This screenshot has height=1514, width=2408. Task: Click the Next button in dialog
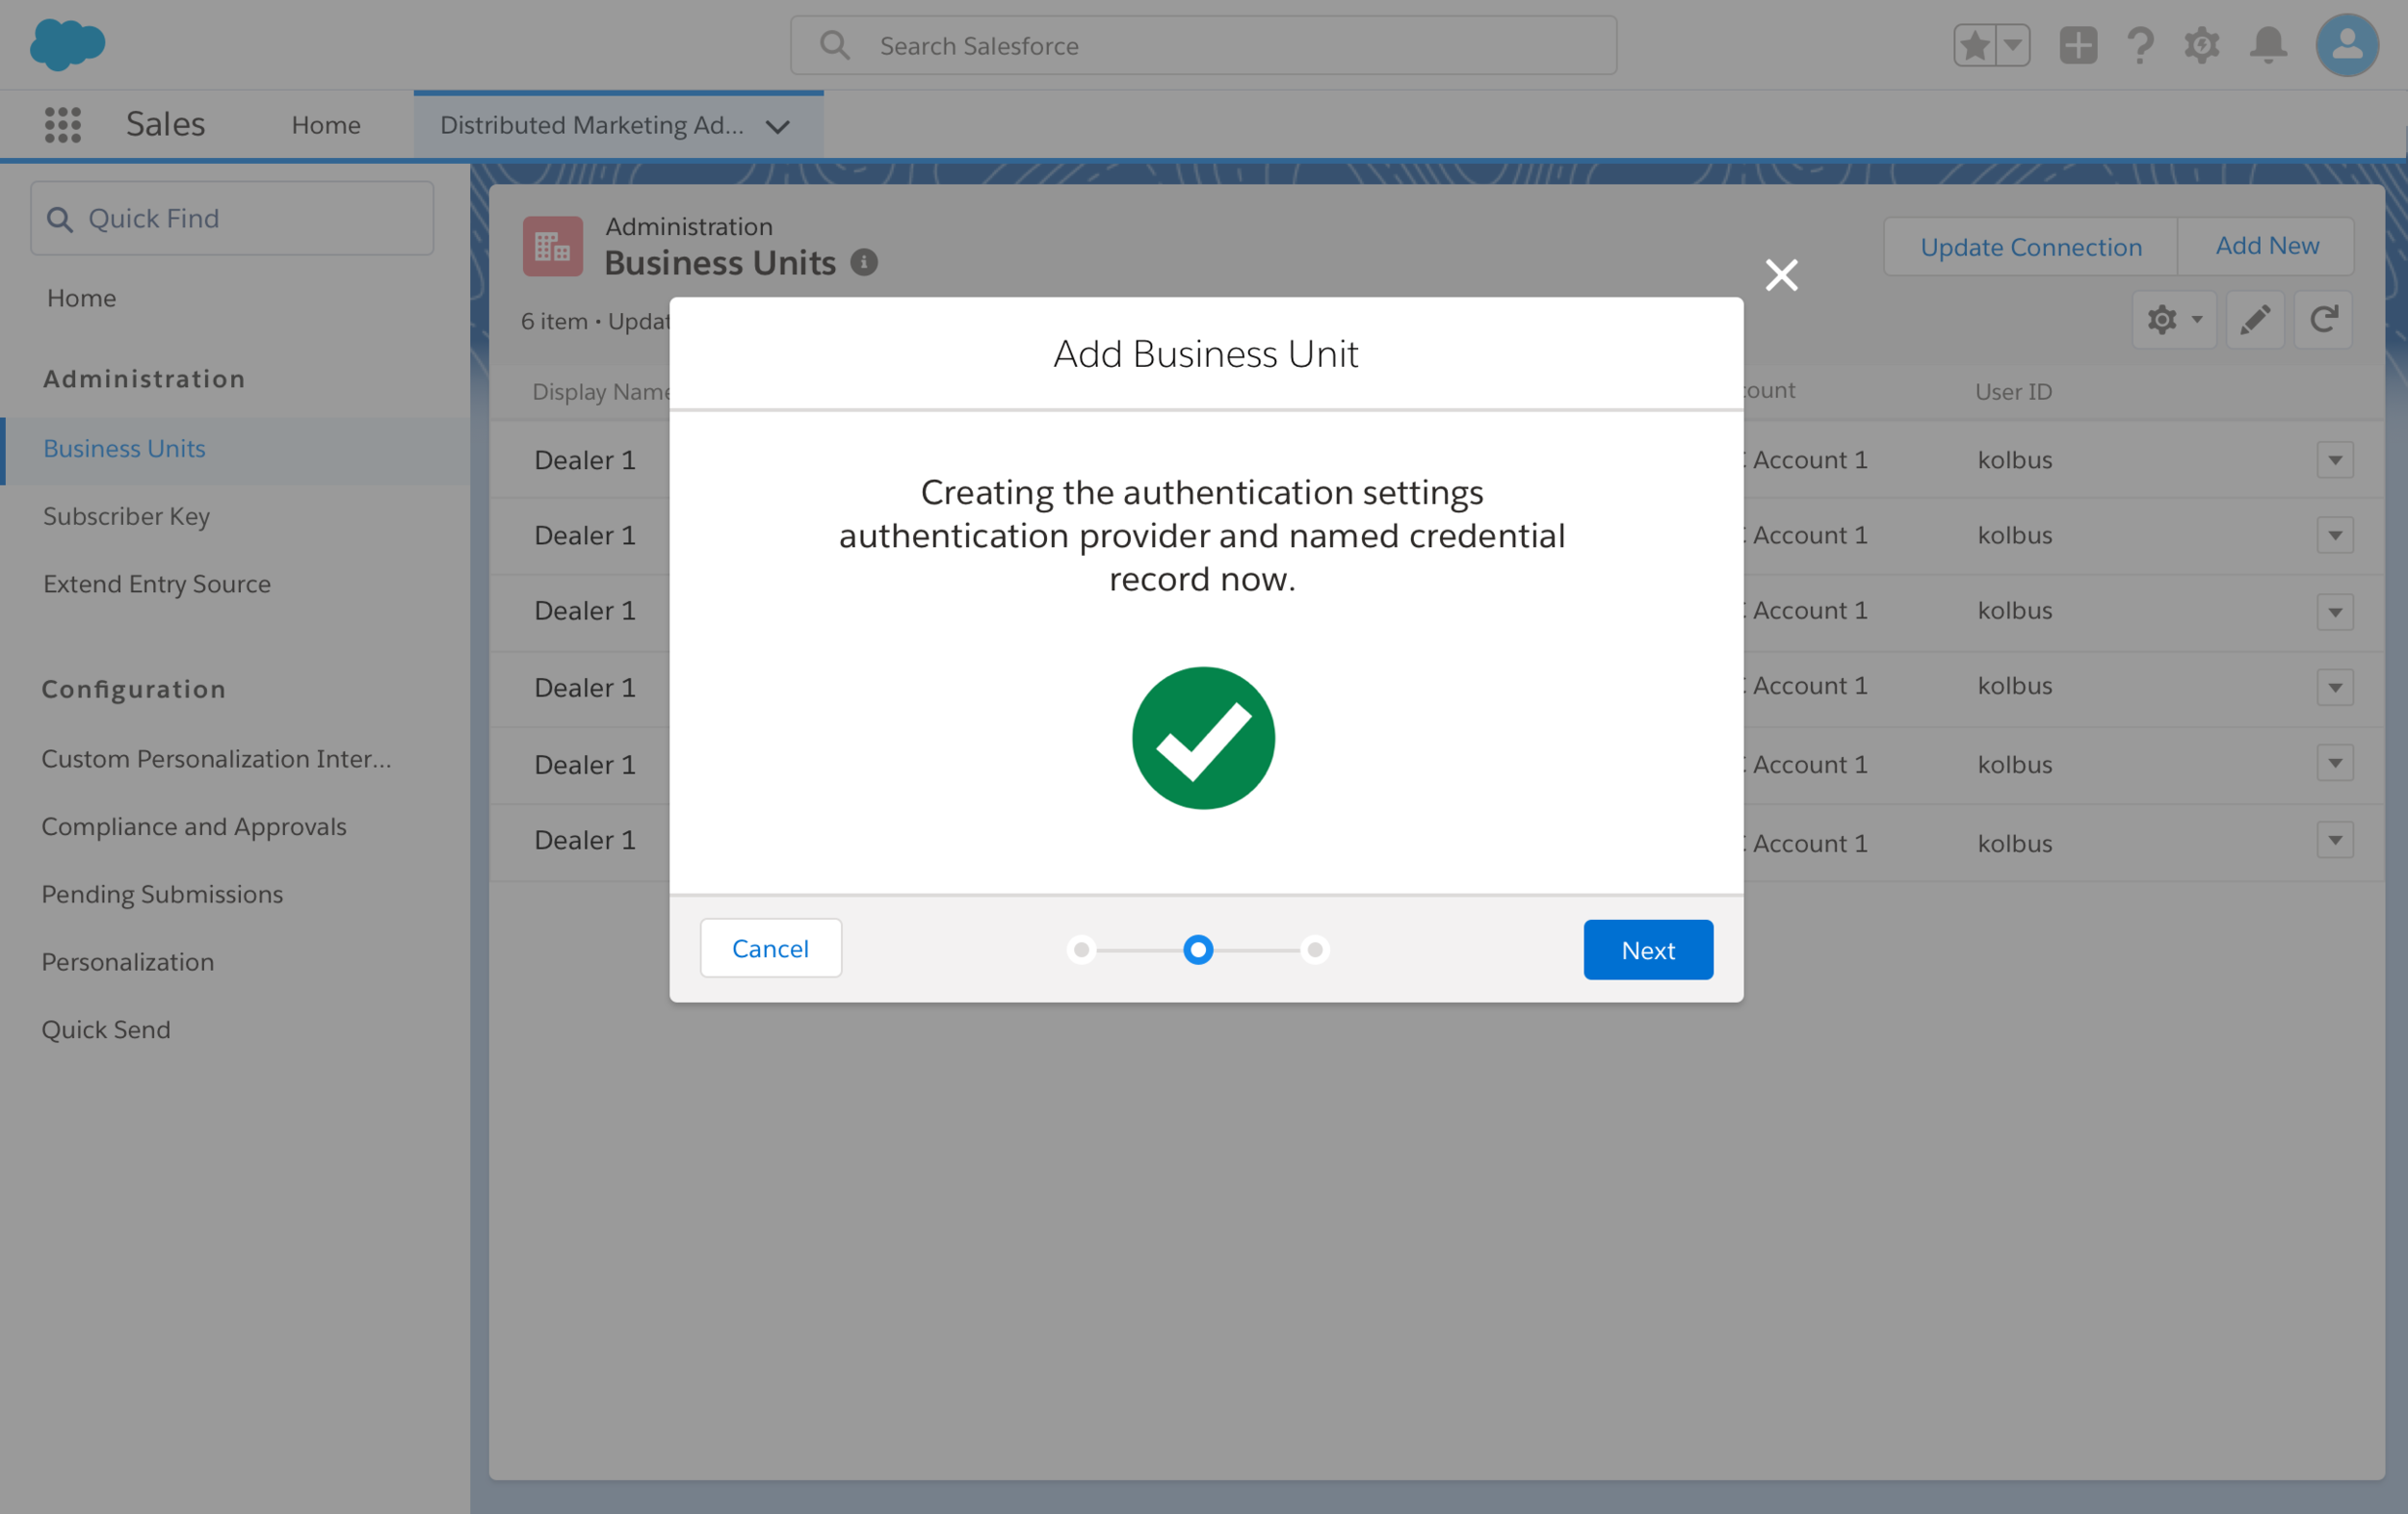(x=1647, y=949)
